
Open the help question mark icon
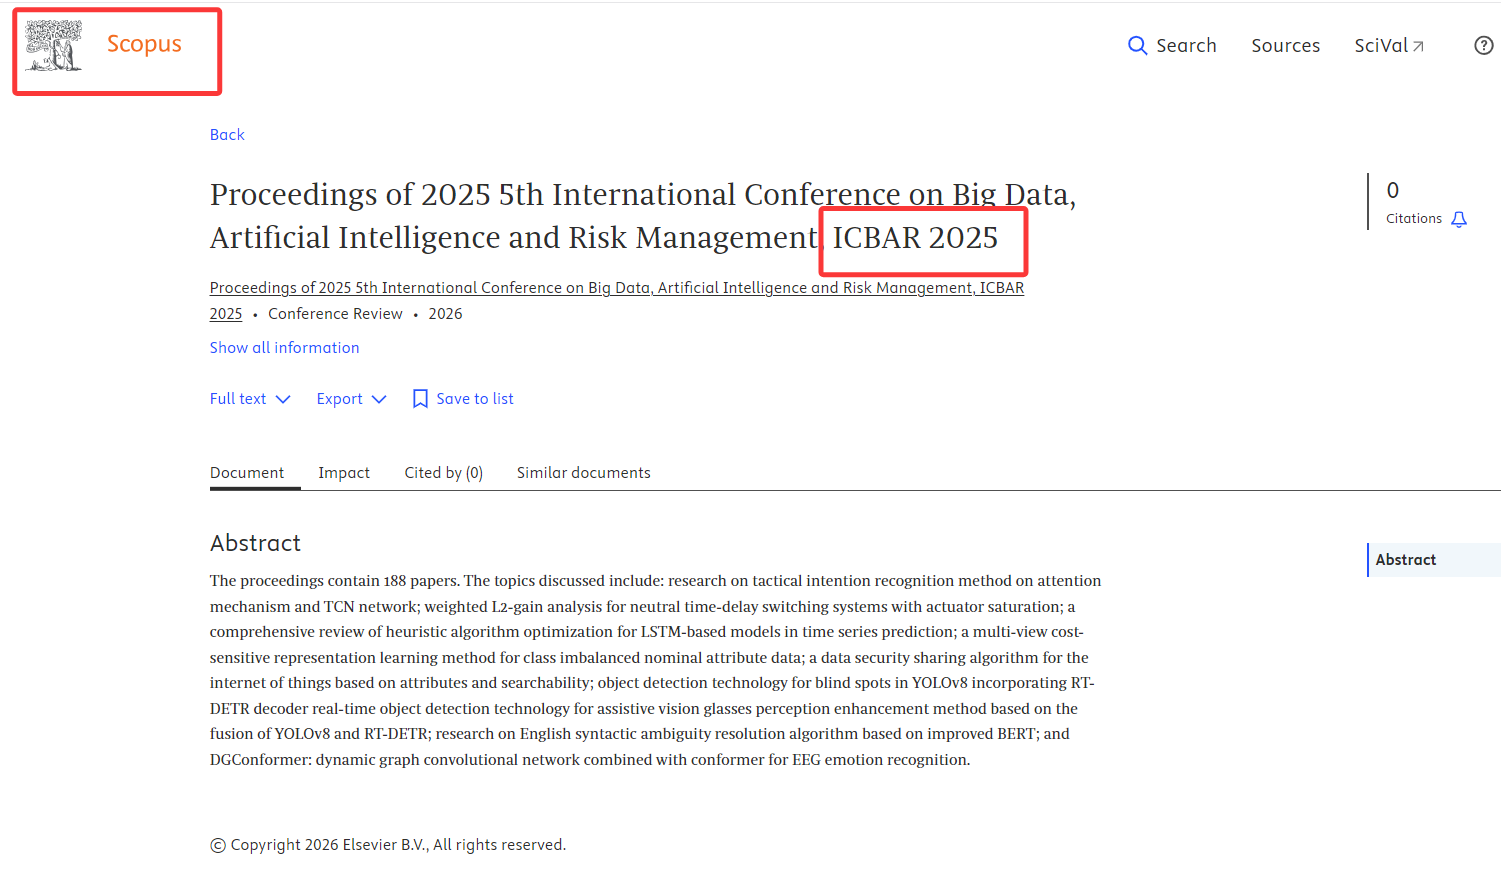[x=1484, y=45]
